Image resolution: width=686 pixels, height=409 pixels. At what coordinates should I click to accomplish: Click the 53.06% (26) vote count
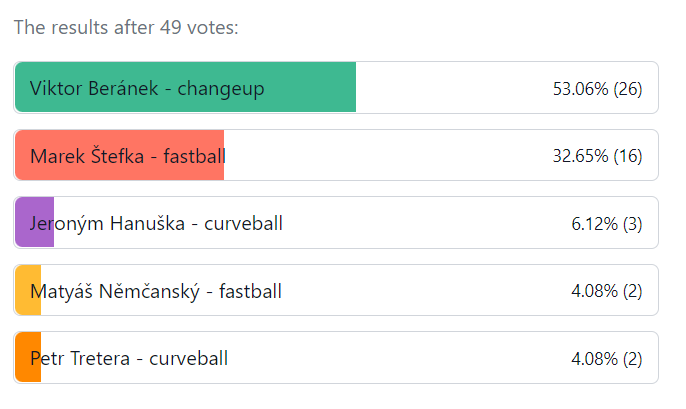[597, 88]
